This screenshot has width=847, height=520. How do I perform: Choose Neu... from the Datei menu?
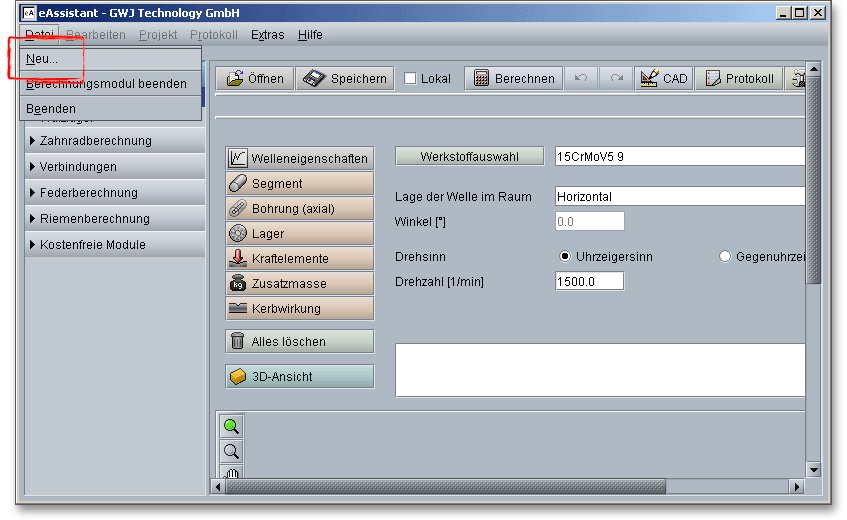[x=42, y=59]
